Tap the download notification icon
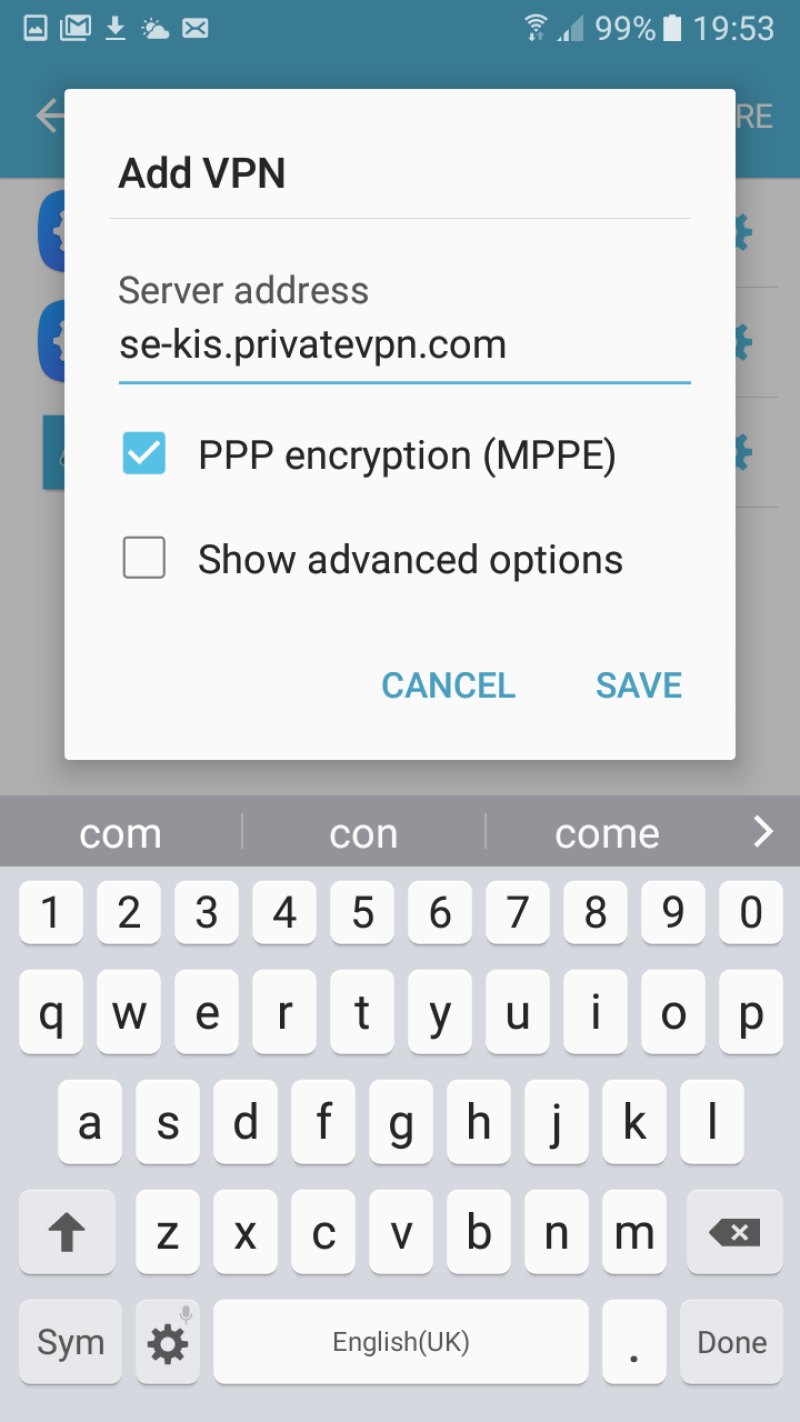Screen dimensions: 800x1422 (116, 29)
